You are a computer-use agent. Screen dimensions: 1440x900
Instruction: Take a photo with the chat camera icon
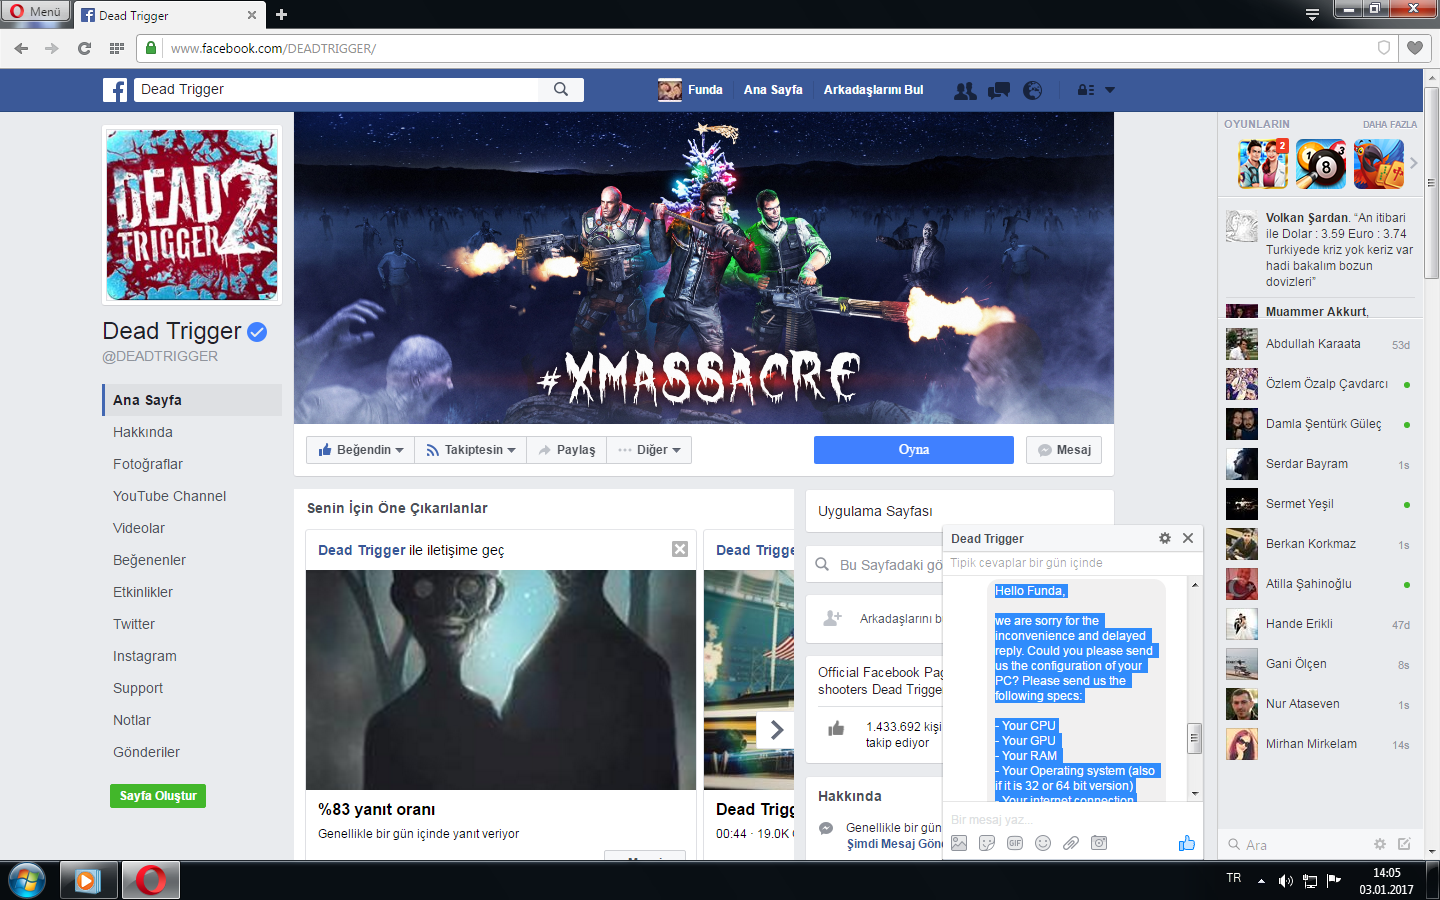[x=1099, y=843]
